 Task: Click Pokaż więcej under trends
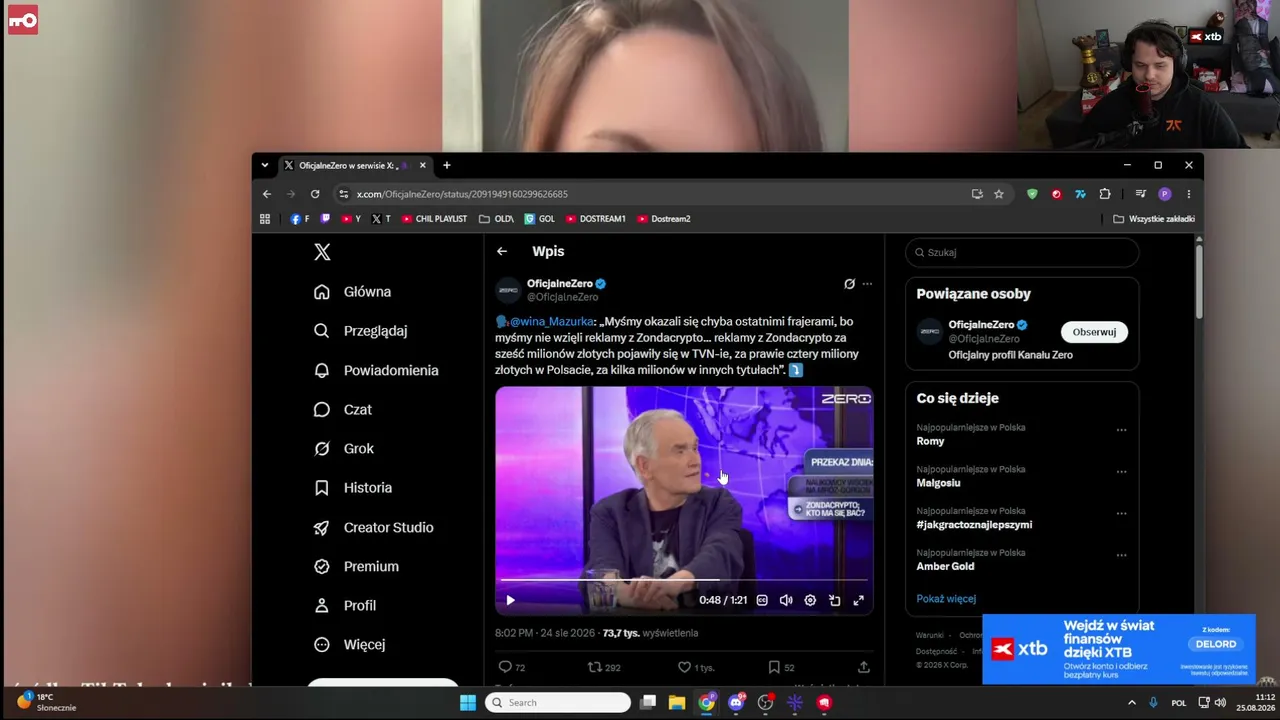[946, 599]
